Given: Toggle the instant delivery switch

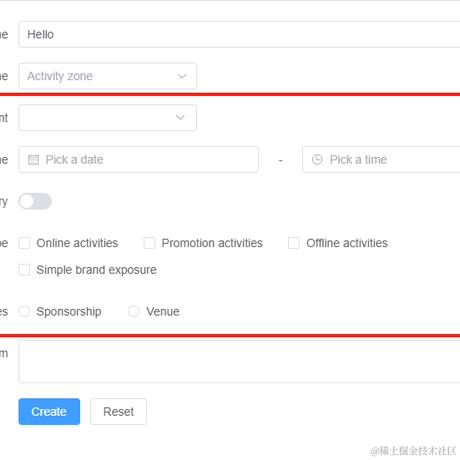Looking at the screenshot, I should 35,201.
